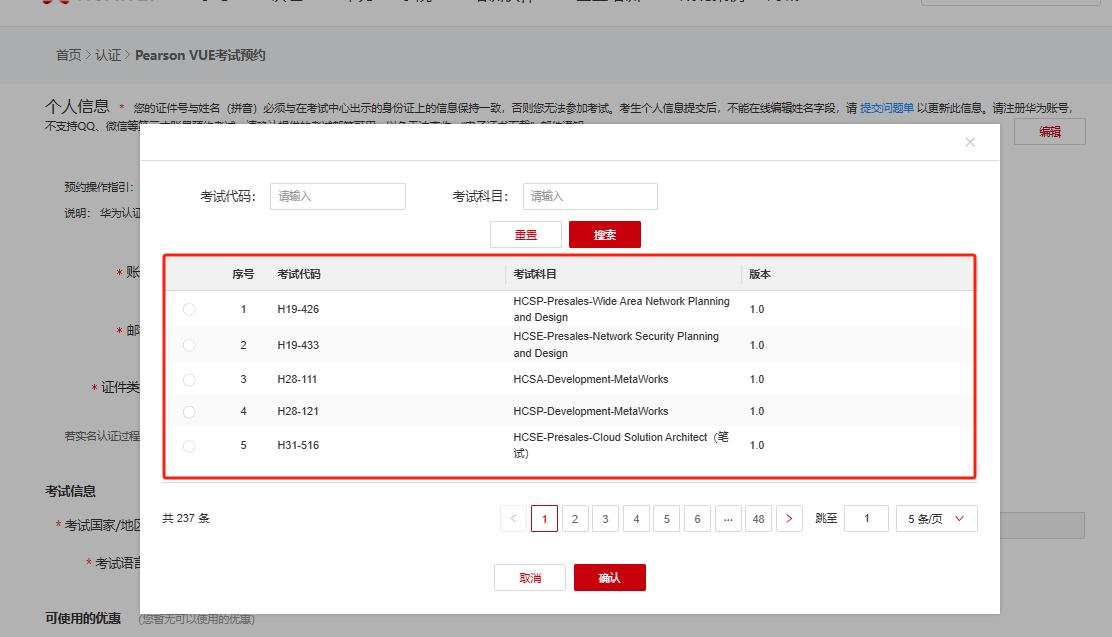Click the 版本 column header
The height and width of the screenshot is (637, 1112).
point(760,274)
